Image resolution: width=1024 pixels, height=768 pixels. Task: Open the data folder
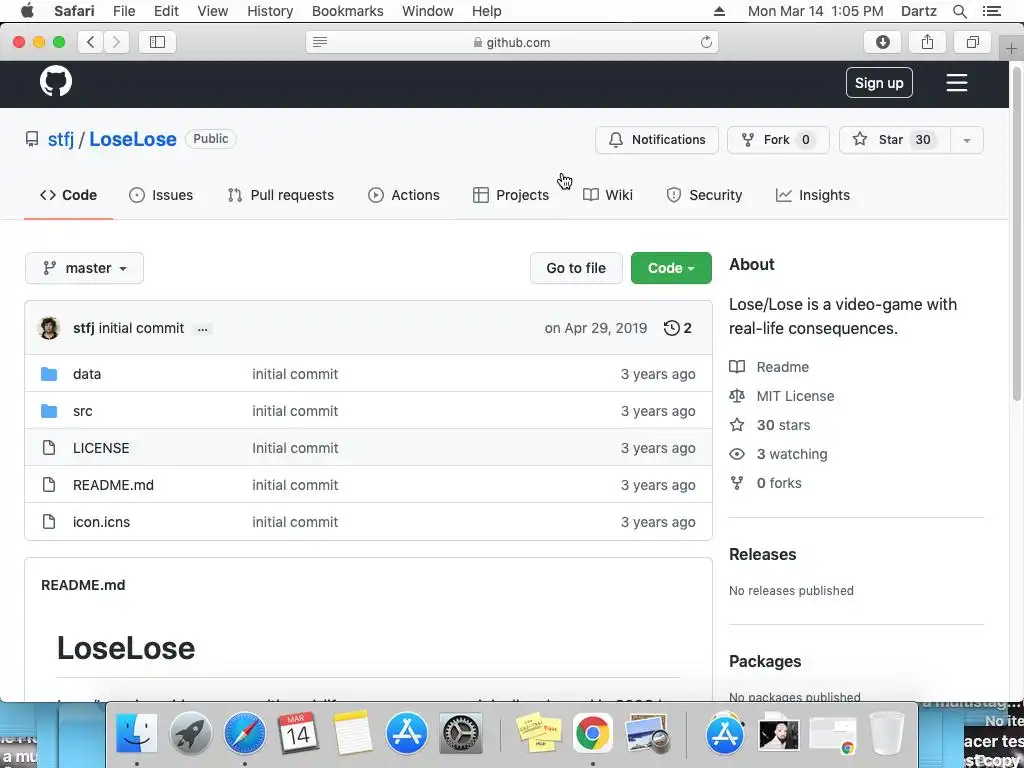(87, 374)
